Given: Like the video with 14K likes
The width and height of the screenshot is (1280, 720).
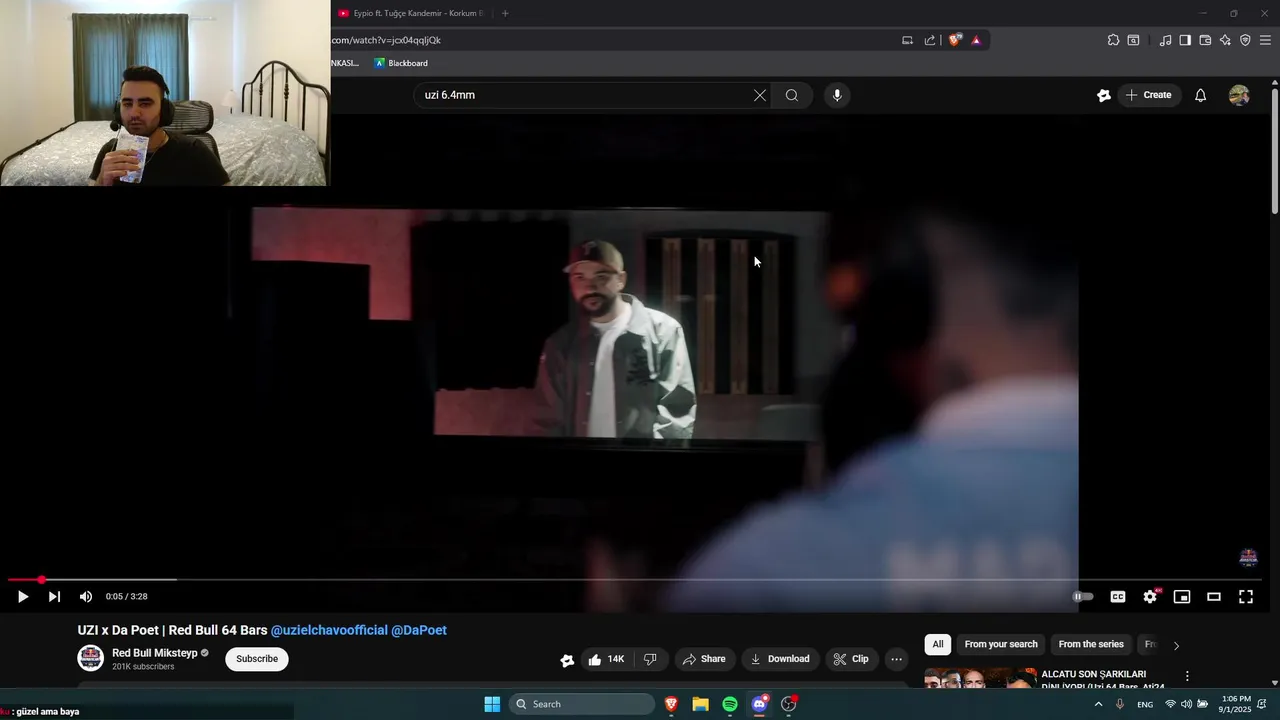Looking at the screenshot, I should [606, 659].
